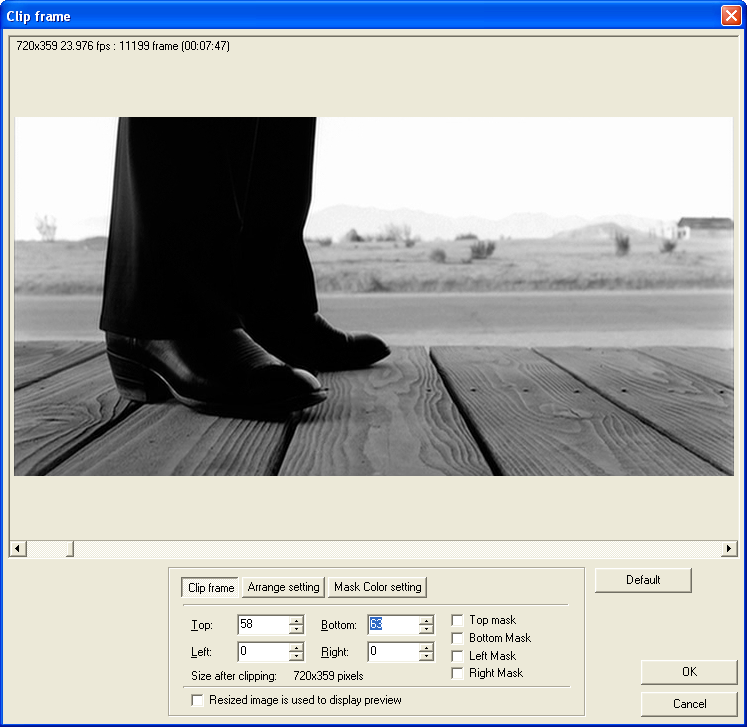This screenshot has height=727, width=747.
Task: Increase the Left value with up arrow
Action: click(296, 647)
